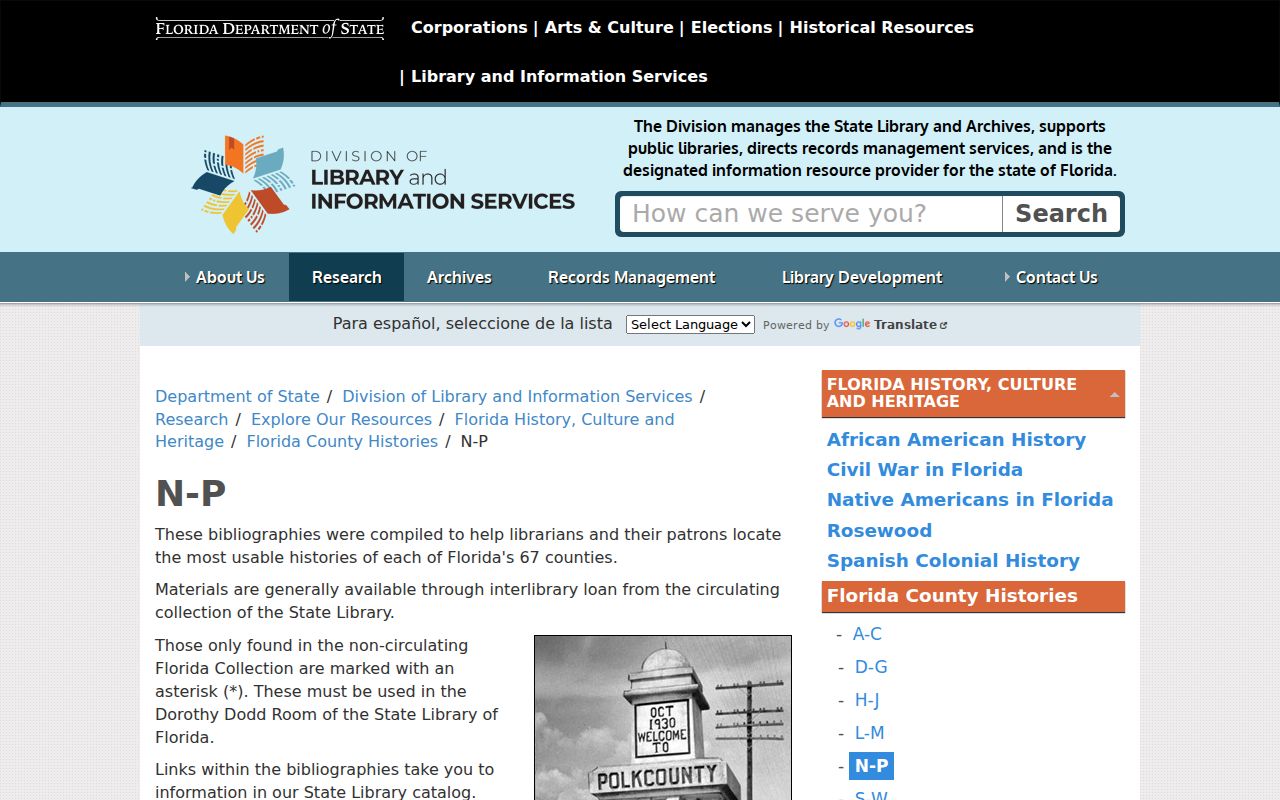Open Civil War in Florida sidebar link

pyautogui.click(x=925, y=469)
